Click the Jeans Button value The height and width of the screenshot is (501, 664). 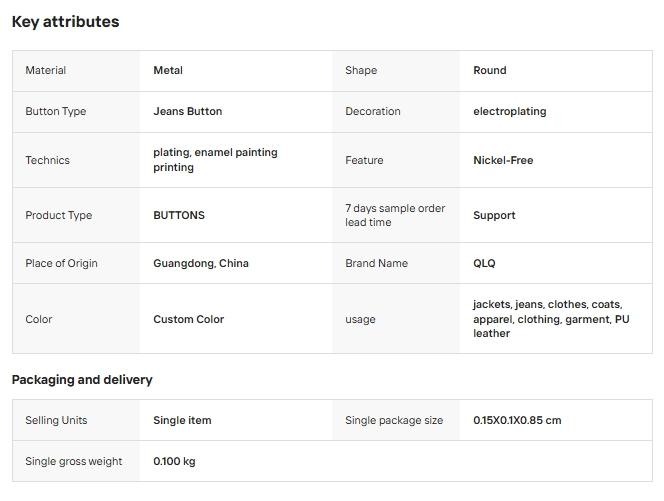click(188, 111)
